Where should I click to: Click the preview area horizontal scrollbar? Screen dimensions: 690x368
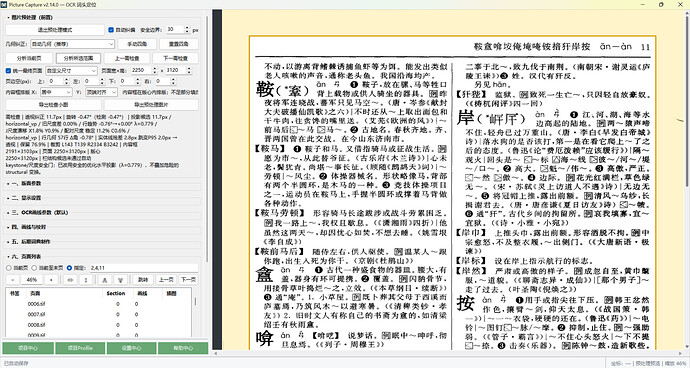(x=449, y=353)
